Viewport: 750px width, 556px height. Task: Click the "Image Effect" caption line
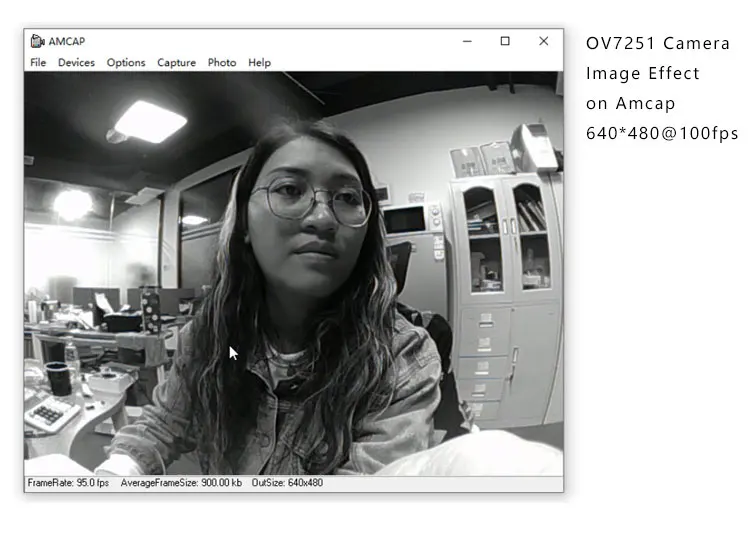643,74
